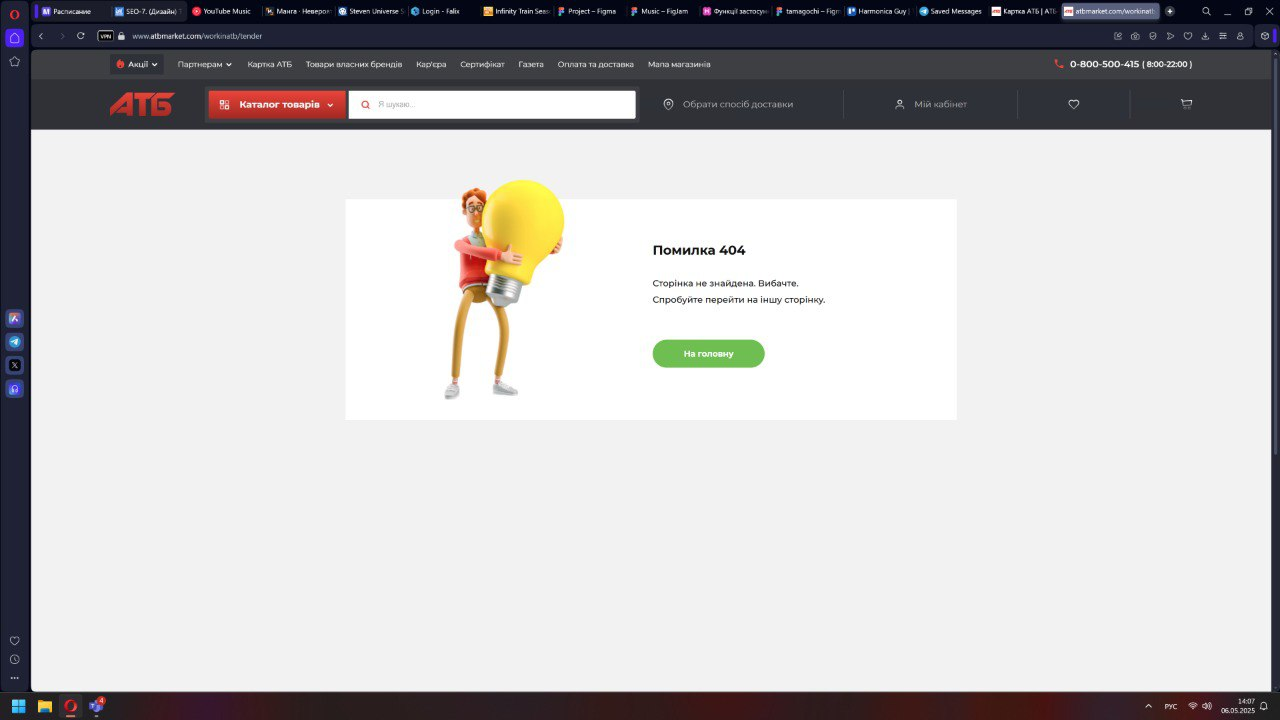The width and height of the screenshot is (1280, 720).
Task: Click the ATB logo
Action: point(142,104)
